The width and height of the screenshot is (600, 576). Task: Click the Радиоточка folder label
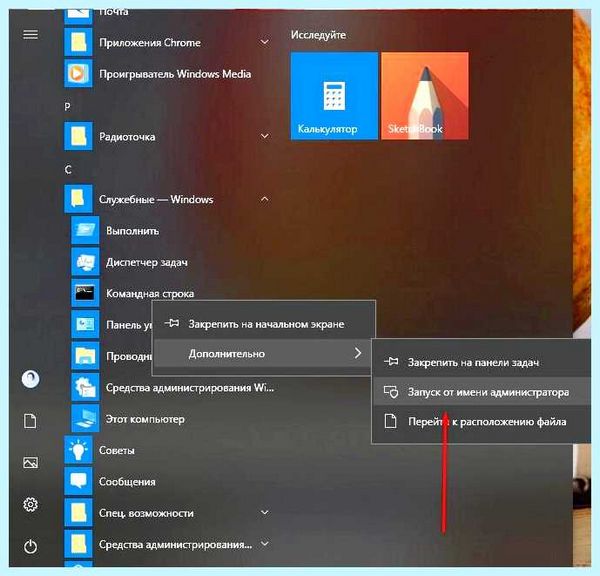click(127, 137)
